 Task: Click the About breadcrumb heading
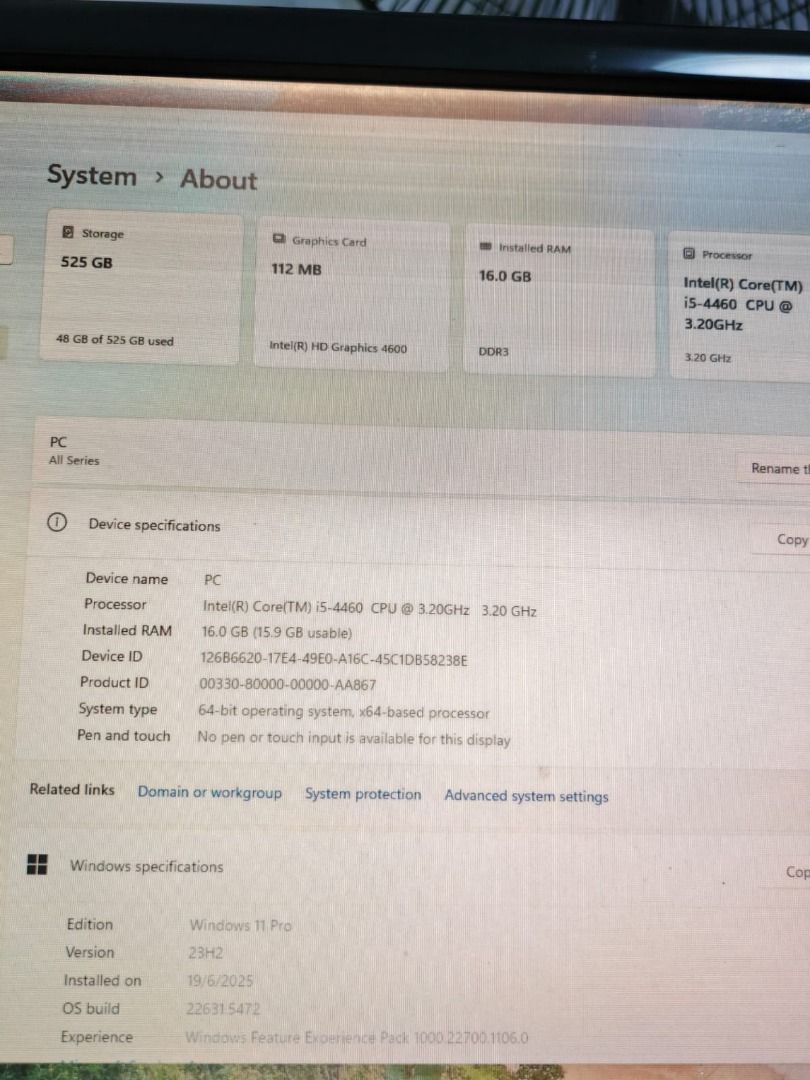tap(218, 180)
